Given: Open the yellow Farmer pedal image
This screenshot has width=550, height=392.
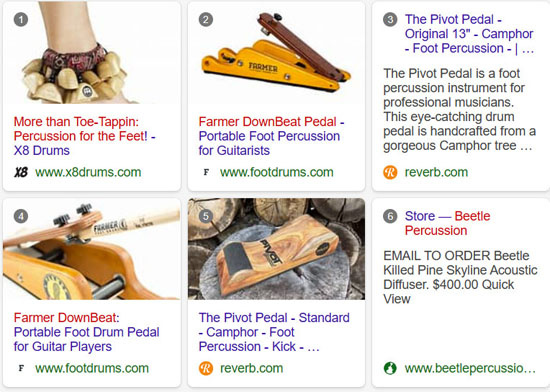Looking at the screenshot, I should point(276,52).
